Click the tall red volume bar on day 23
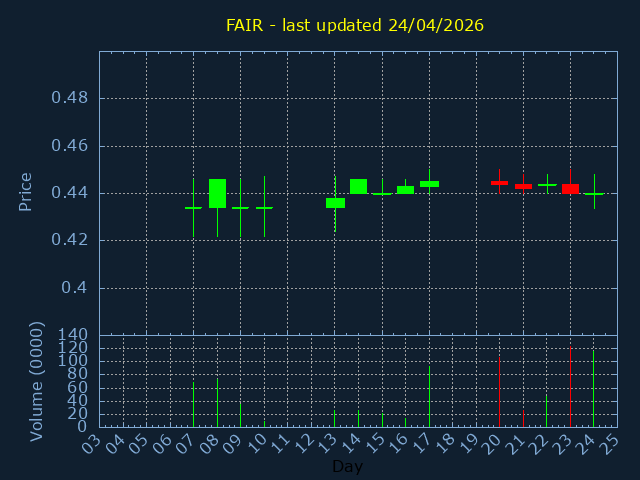Image resolution: width=640 pixels, height=480 pixels. tap(570, 387)
